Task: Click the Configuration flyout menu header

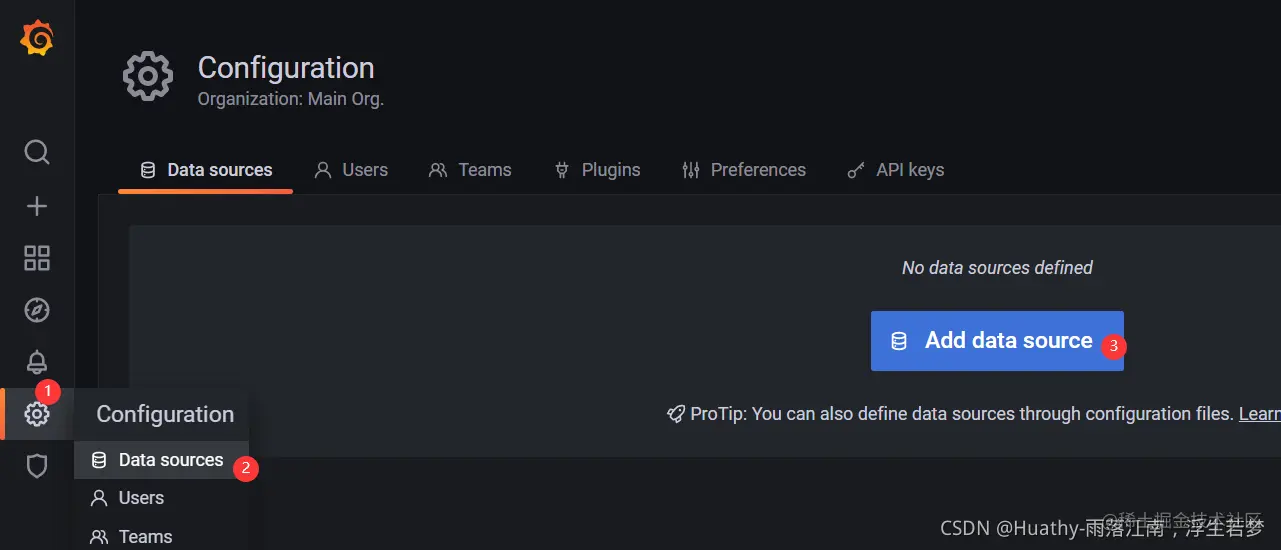Action: click(x=165, y=414)
